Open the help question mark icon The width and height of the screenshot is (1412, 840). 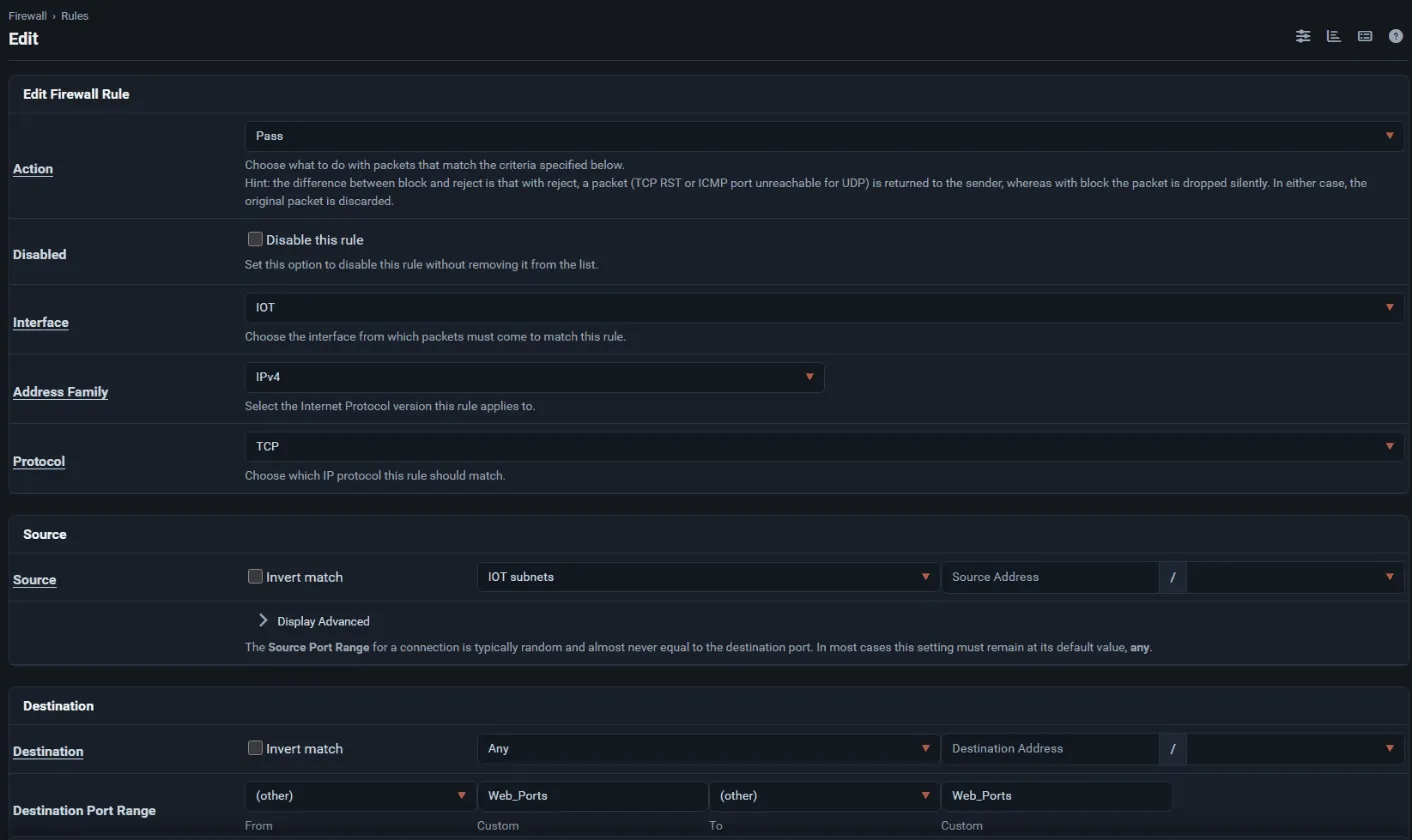[x=1396, y=36]
